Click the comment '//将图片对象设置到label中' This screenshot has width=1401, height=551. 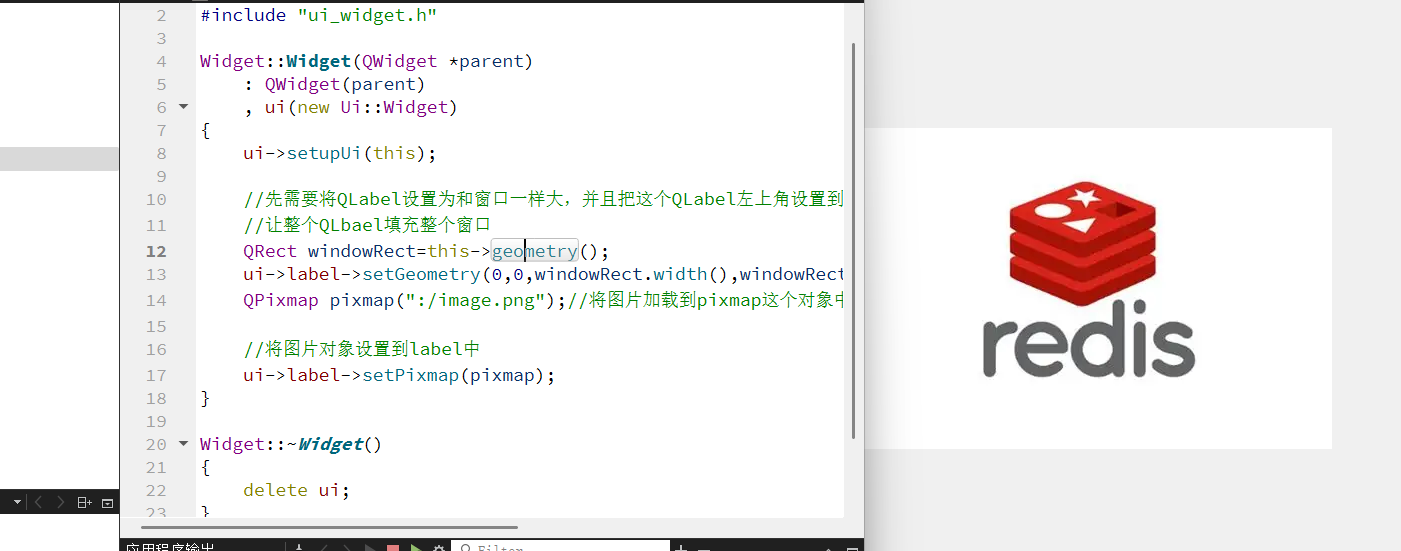(x=362, y=349)
